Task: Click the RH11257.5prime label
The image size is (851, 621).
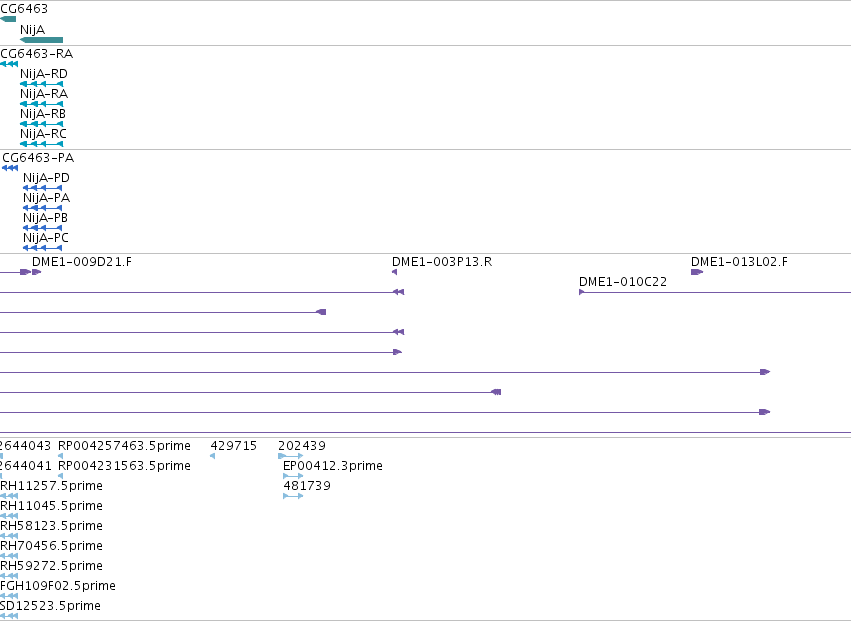Action: (52, 486)
